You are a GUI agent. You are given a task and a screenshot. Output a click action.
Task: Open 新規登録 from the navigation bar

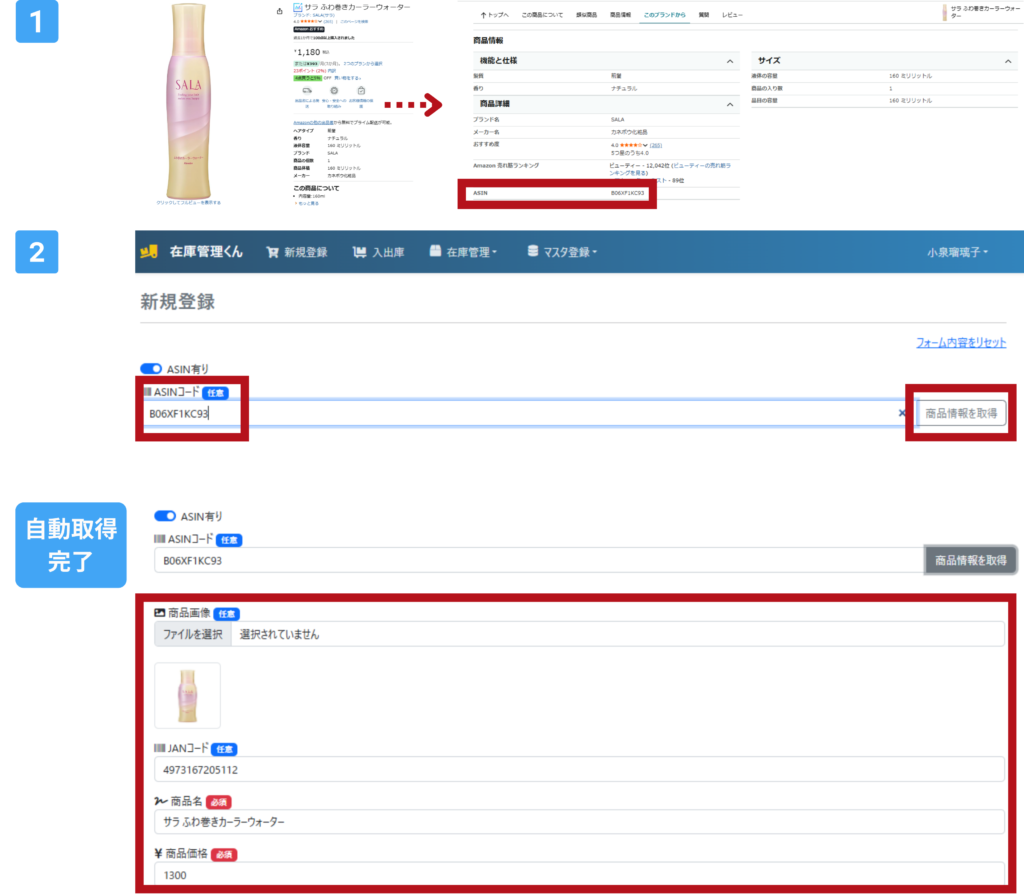click(297, 252)
